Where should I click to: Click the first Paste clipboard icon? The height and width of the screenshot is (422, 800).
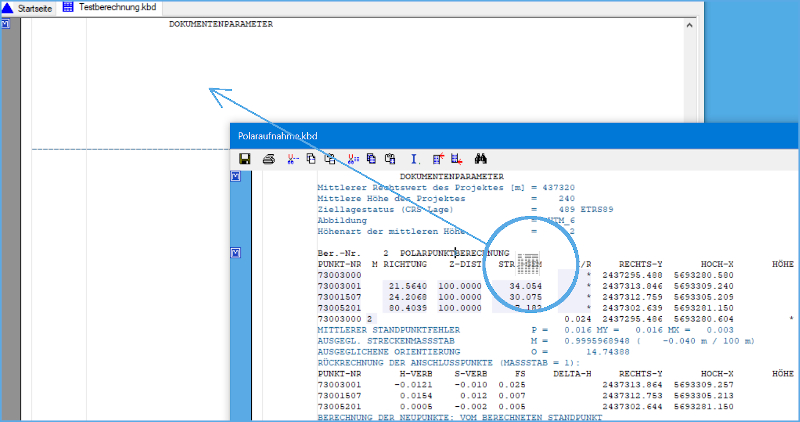point(330,158)
